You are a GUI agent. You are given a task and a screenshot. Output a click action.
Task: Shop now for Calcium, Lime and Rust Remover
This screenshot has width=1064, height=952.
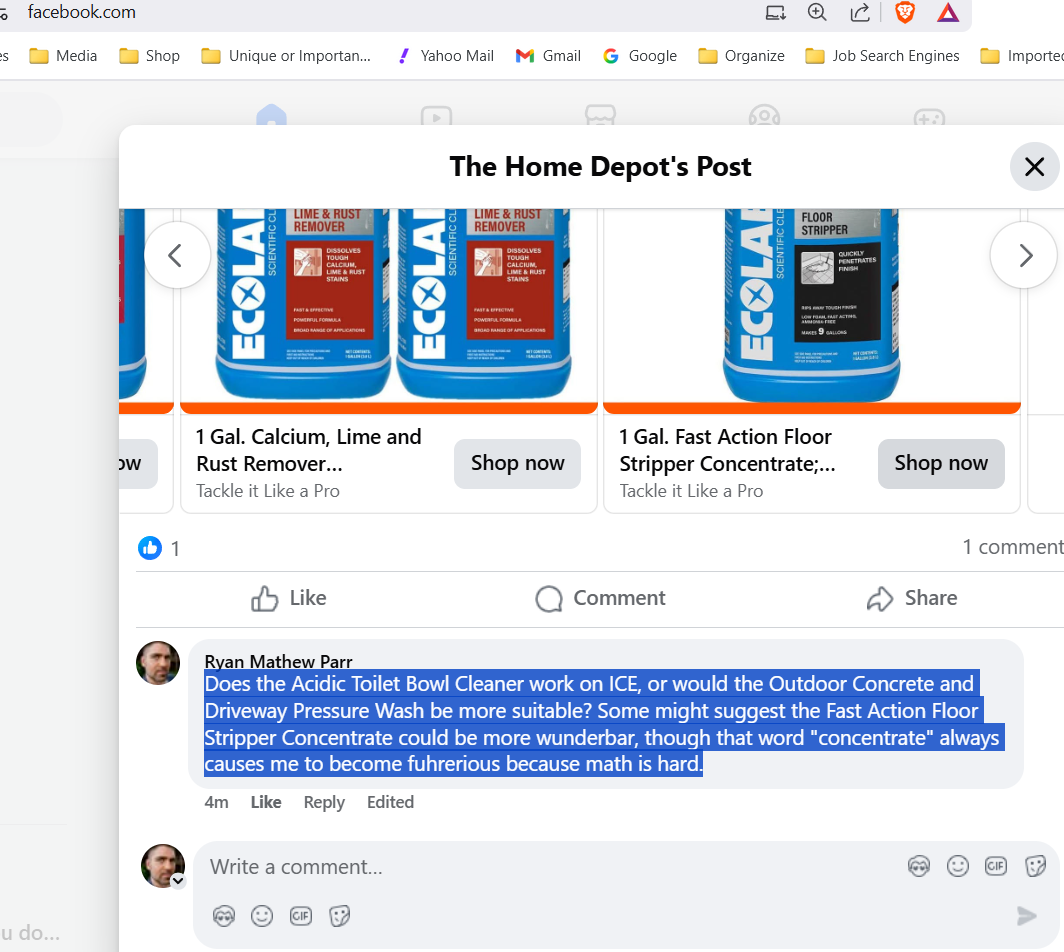(517, 463)
